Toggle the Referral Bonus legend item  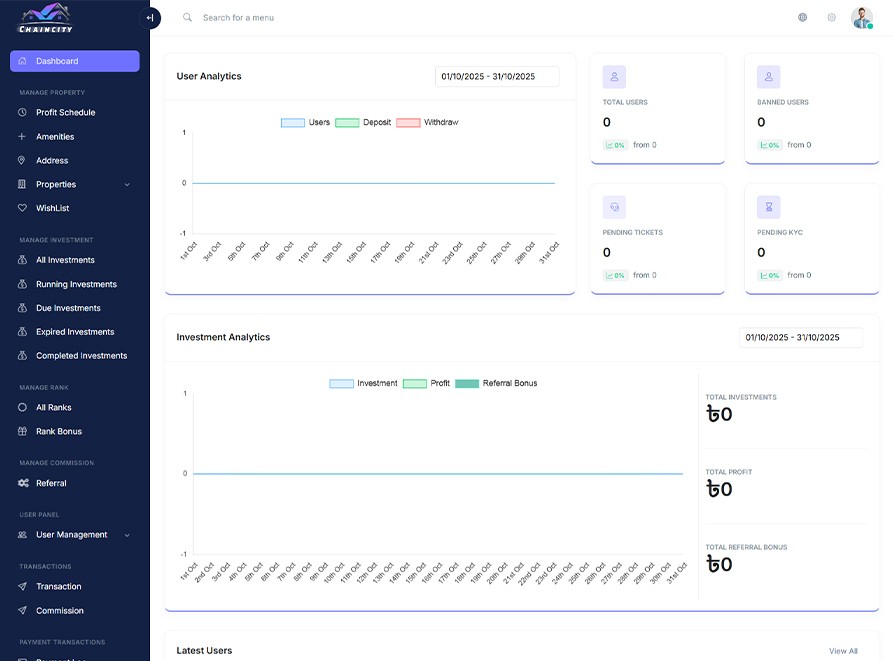click(496, 383)
